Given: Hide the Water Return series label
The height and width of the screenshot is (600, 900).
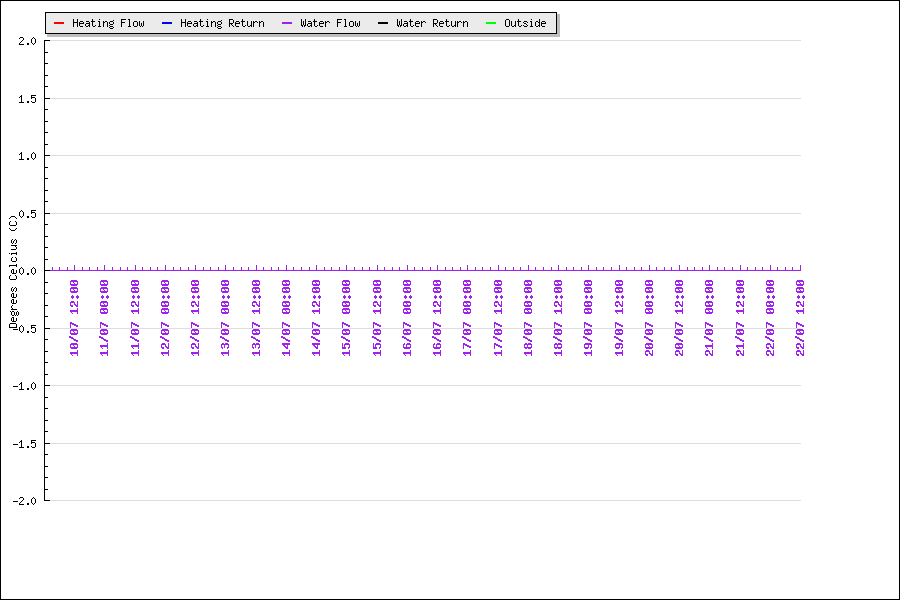Looking at the screenshot, I should click(432, 23).
